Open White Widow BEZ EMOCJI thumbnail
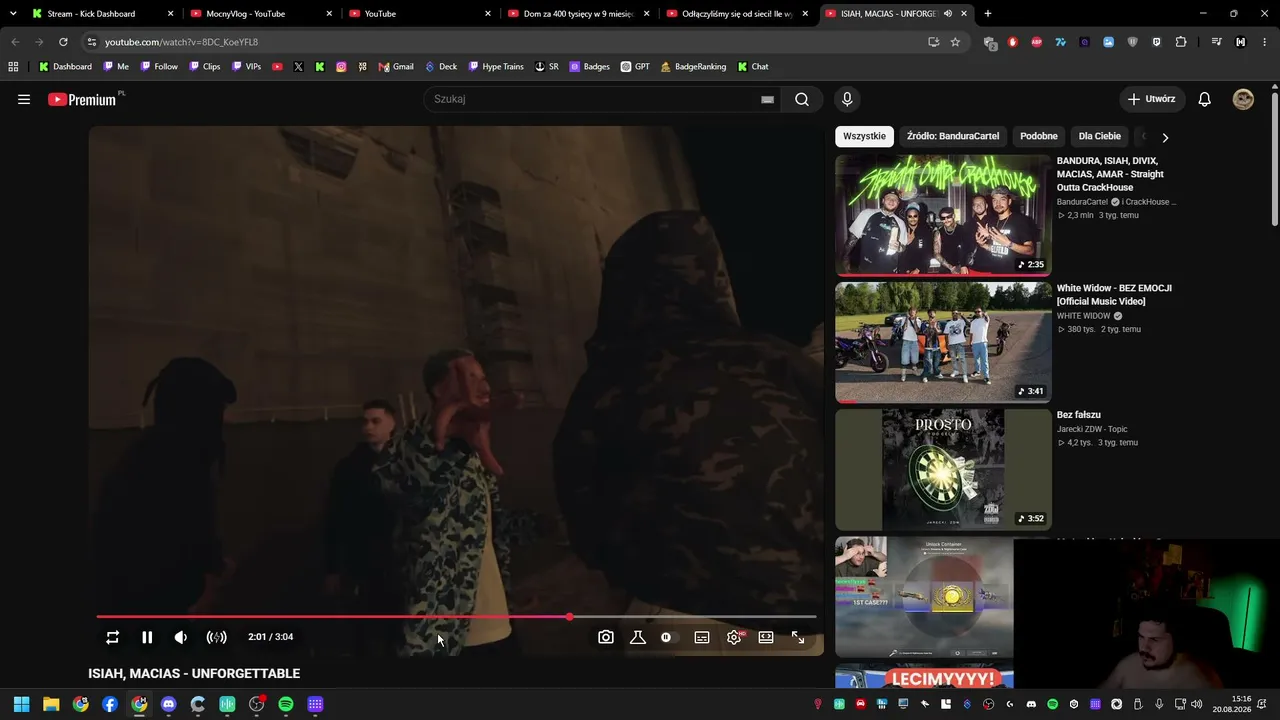Image resolution: width=1280 pixels, height=720 pixels. point(943,342)
